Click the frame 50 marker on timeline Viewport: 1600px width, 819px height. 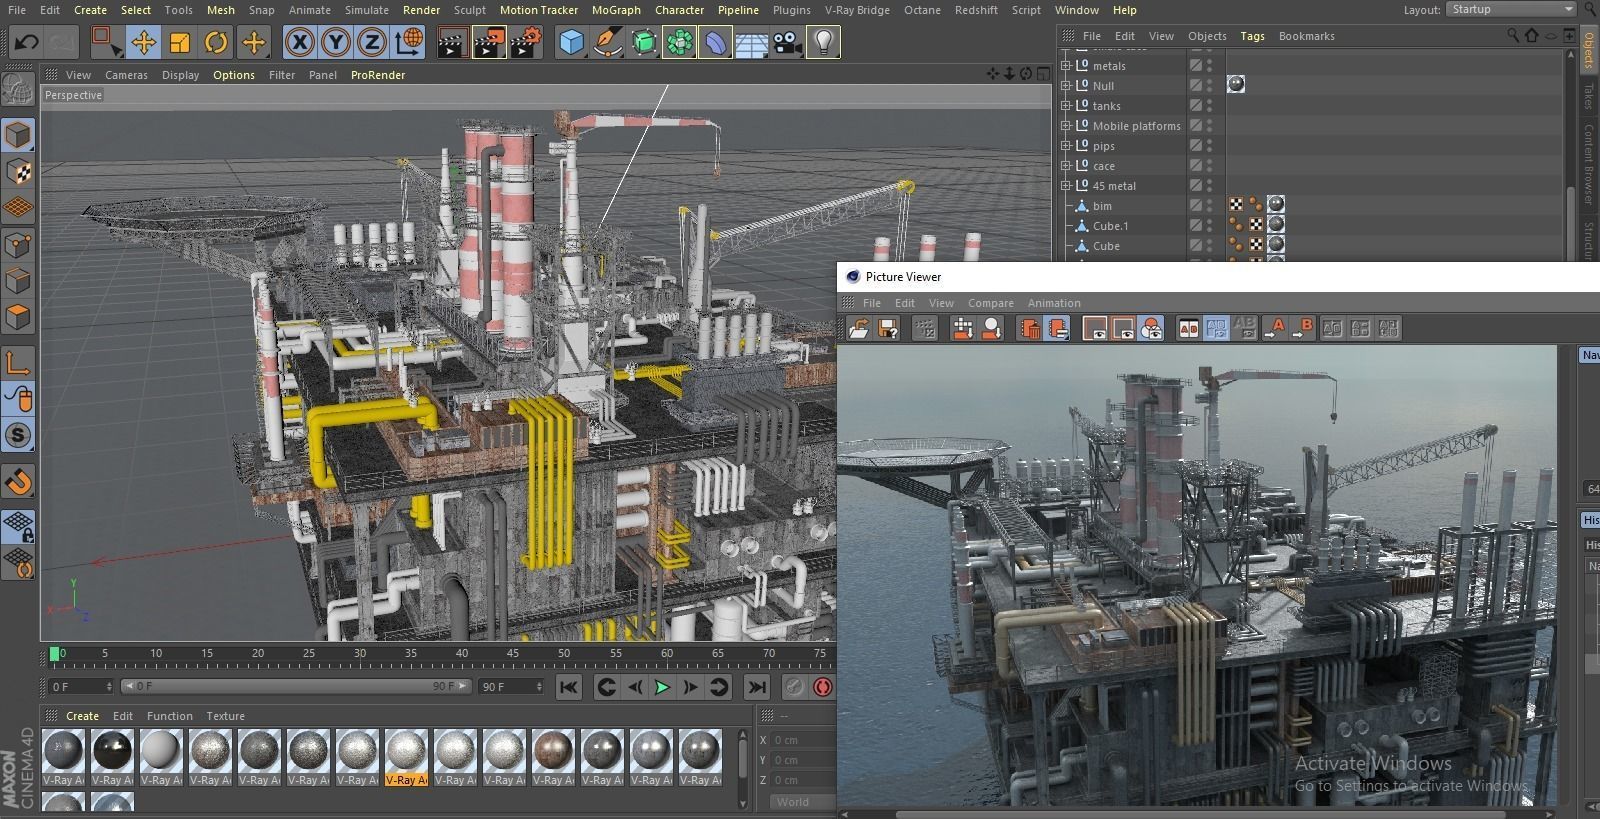[x=564, y=653]
